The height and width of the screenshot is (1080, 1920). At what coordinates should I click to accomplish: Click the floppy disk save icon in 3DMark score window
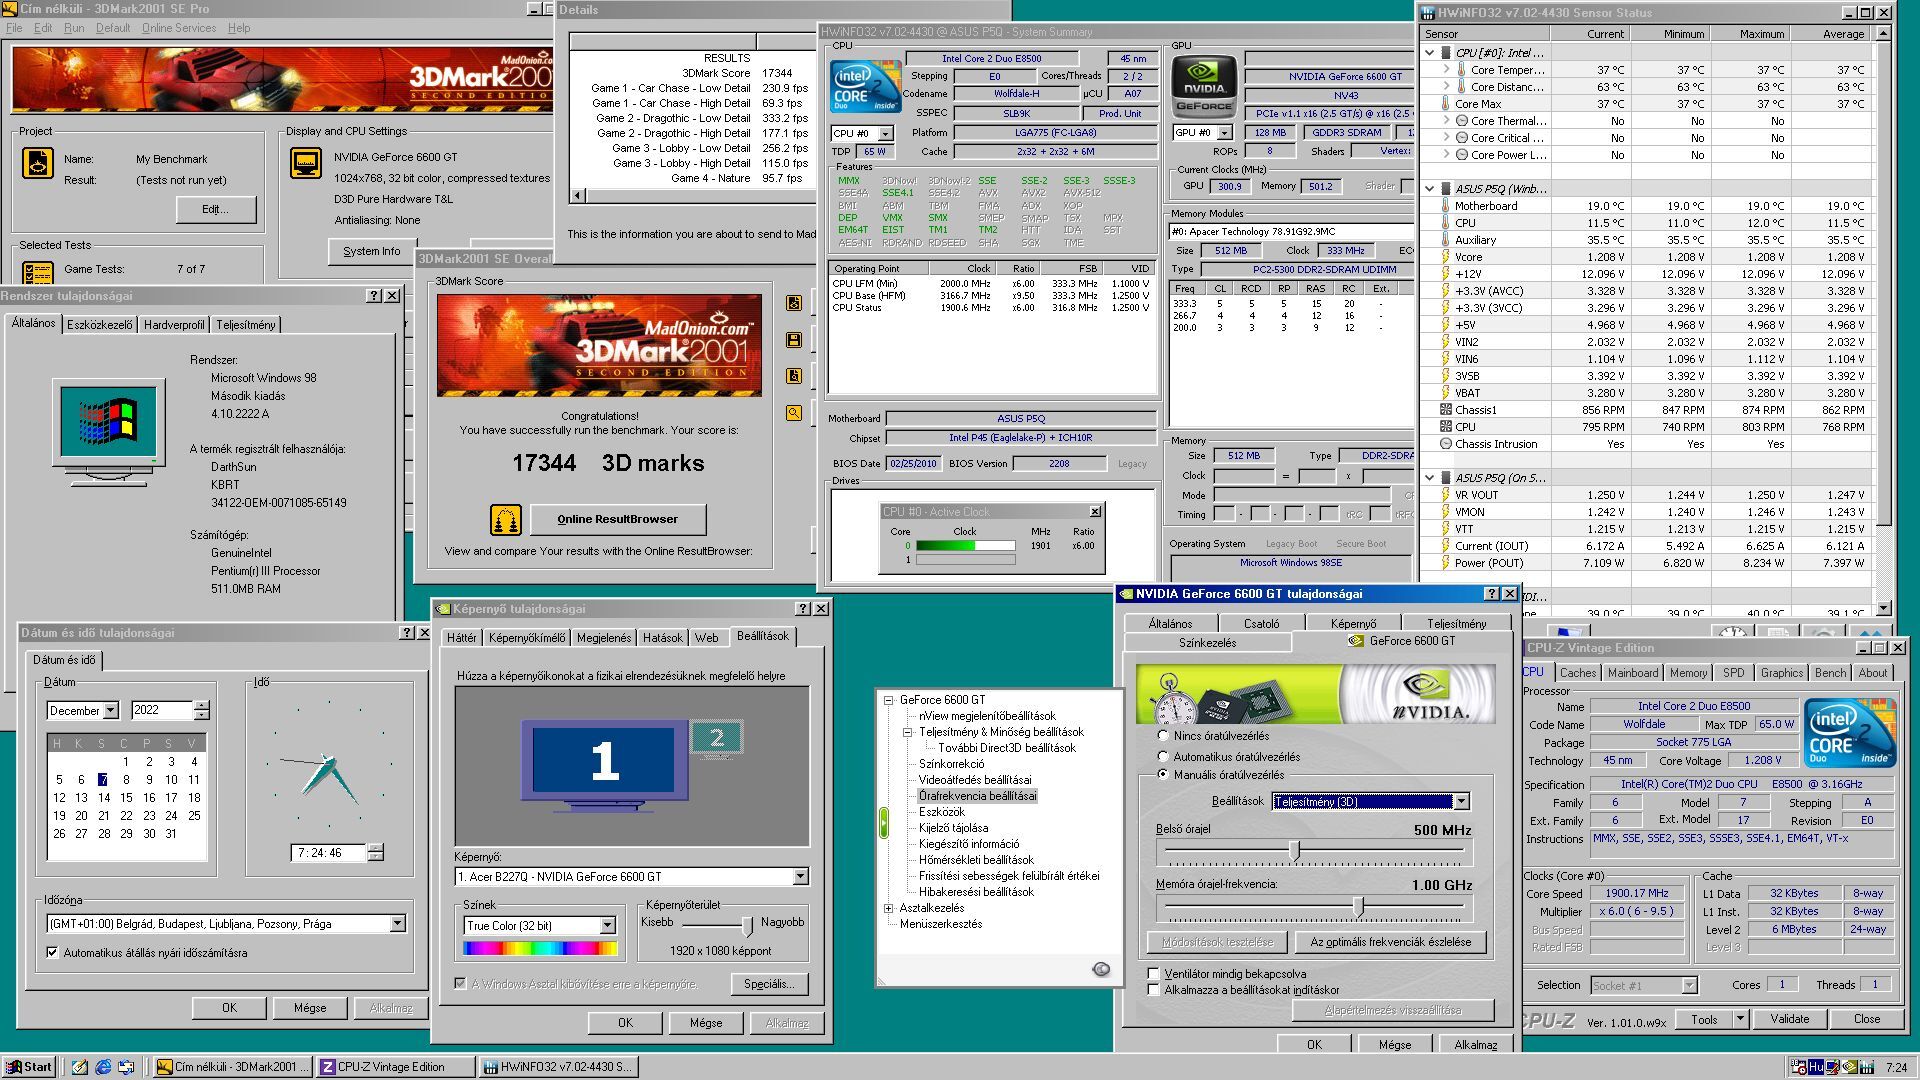794,340
